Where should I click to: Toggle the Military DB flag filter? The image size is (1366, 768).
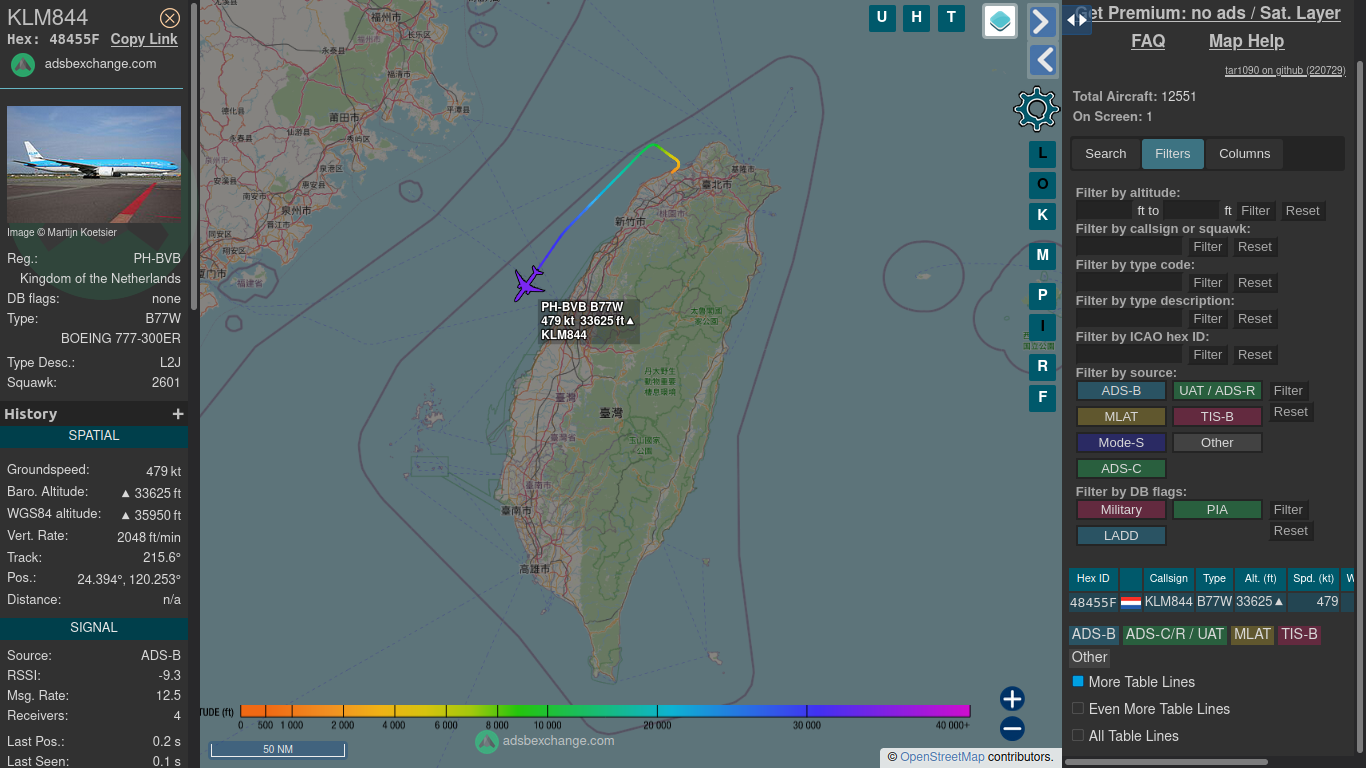[1121, 510]
